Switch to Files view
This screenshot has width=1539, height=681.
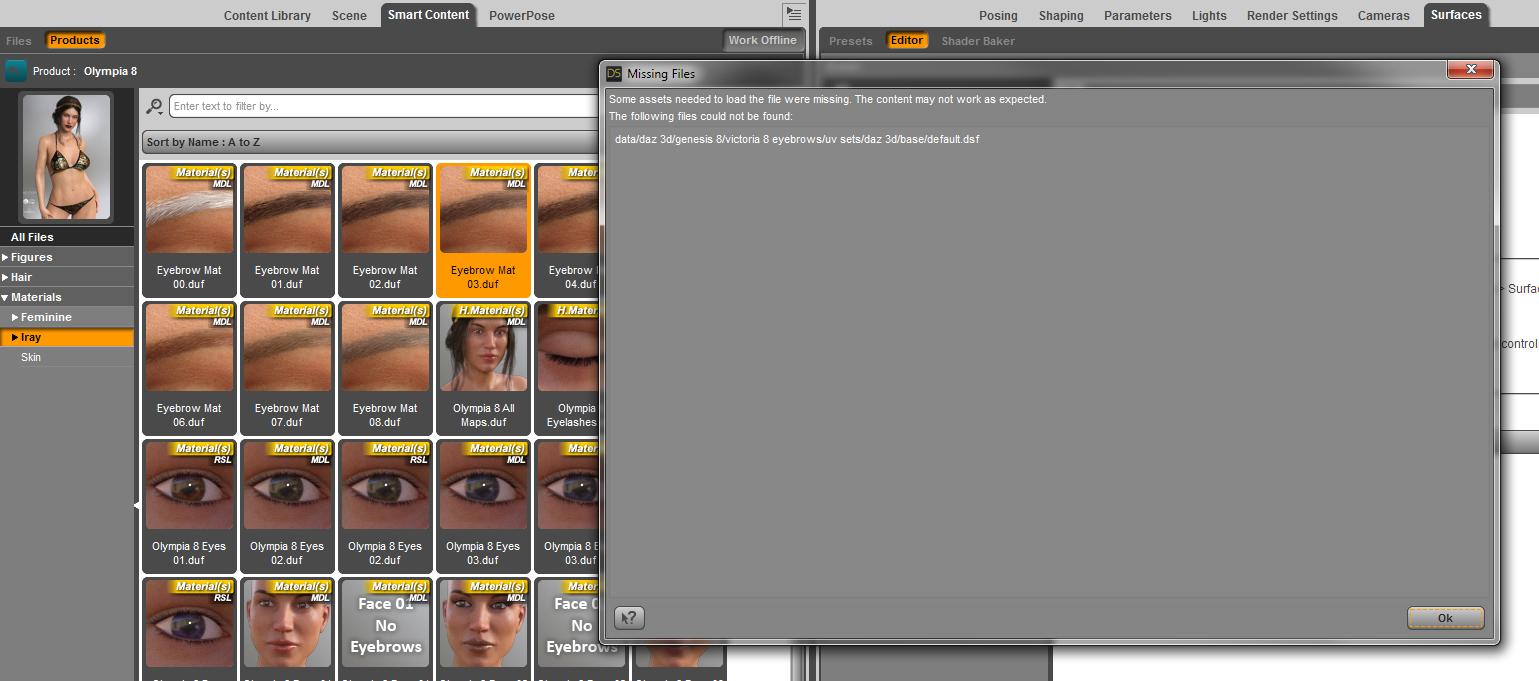(x=18, y=41)
